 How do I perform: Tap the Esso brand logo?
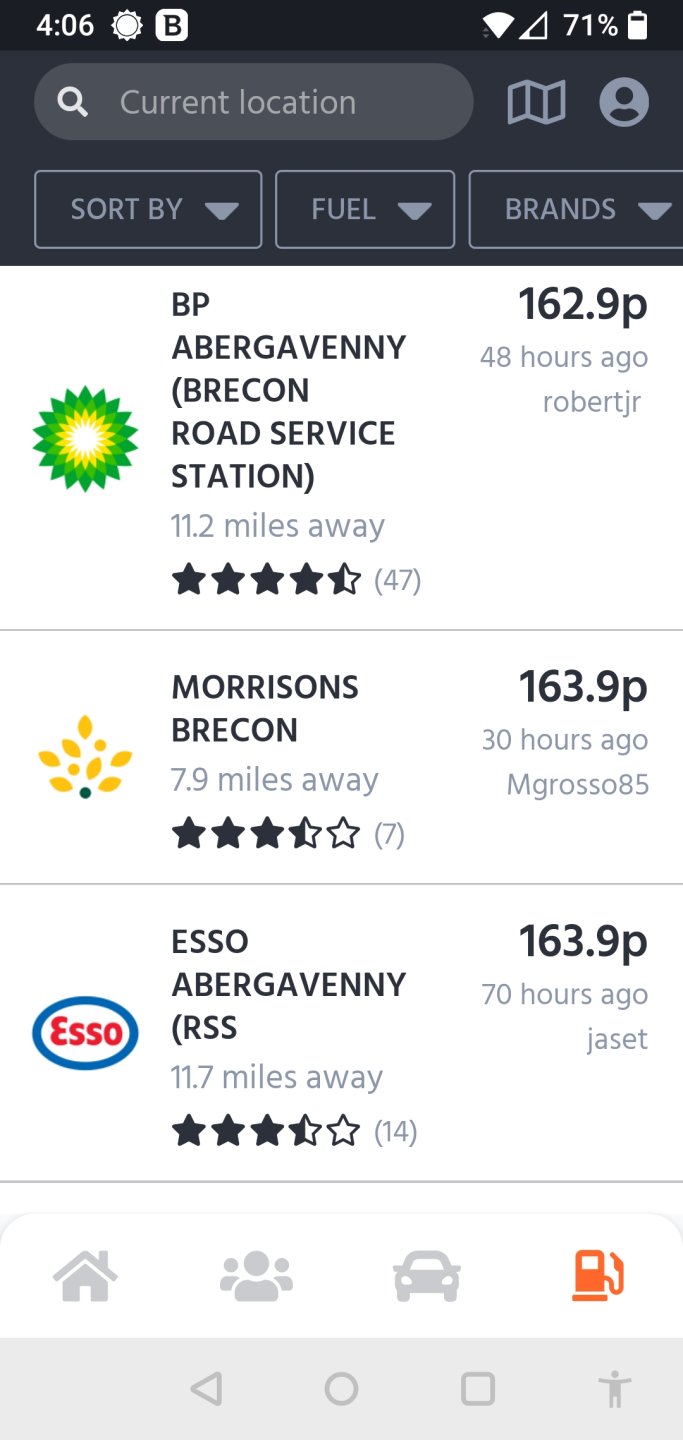click(85, 1034)
